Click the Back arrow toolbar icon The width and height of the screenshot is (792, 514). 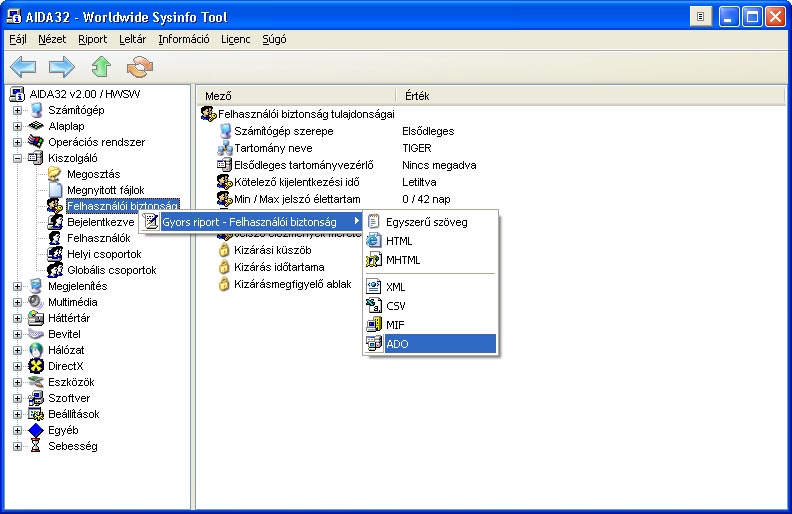[23, 67]
